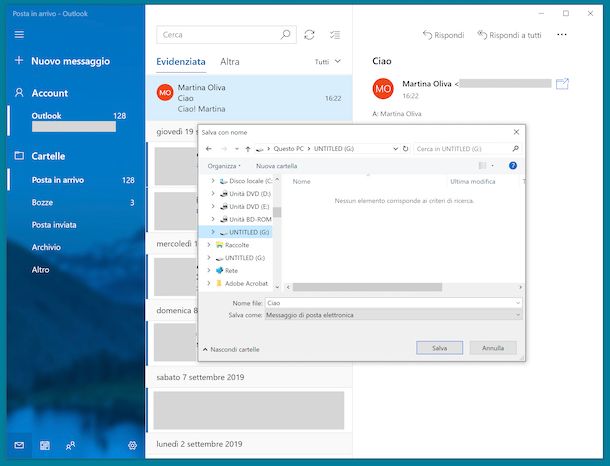The width and height of the screenshot is (610, 466).
Task: Open Organizza menu in save dialog
Action: pyautogui.click(x=224, y=166)
